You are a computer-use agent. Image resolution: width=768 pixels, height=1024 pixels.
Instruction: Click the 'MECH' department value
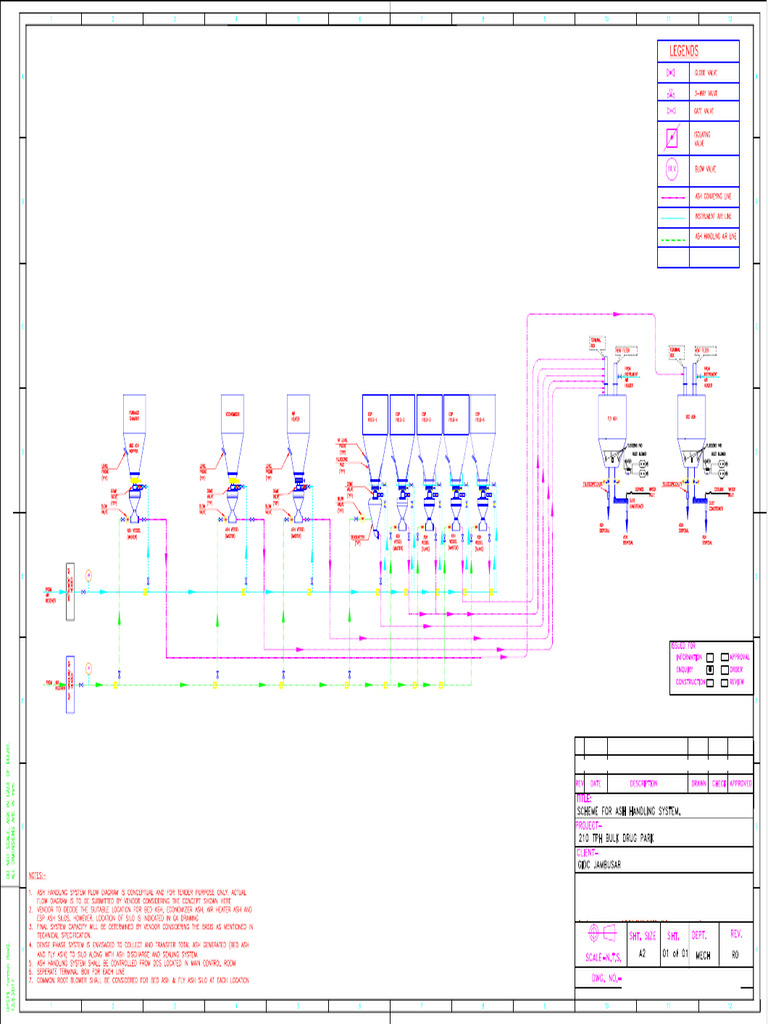[x=703, y=955]
